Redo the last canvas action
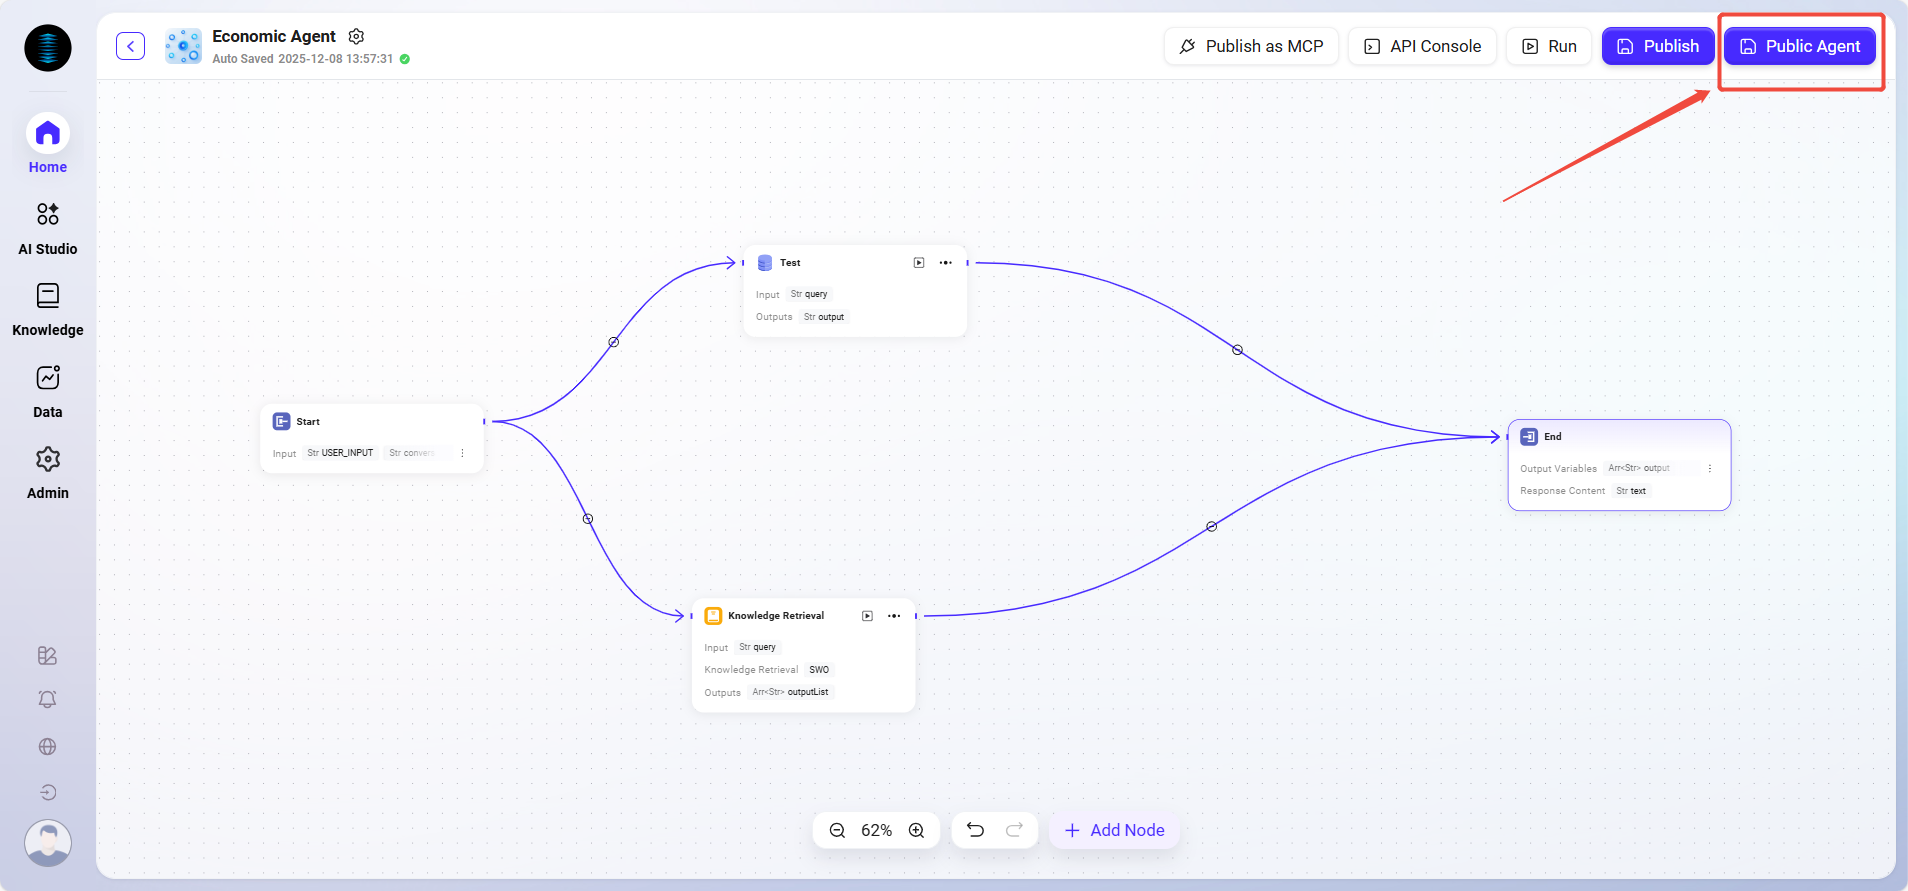The width and height of the screenshot is (1908, 891). [1014, 830]
